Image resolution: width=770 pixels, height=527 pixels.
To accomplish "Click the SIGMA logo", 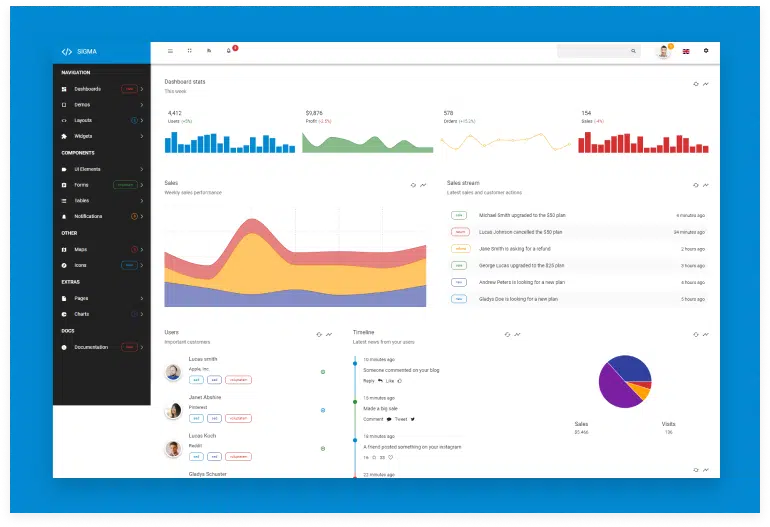I will click(x=79, y=52).
